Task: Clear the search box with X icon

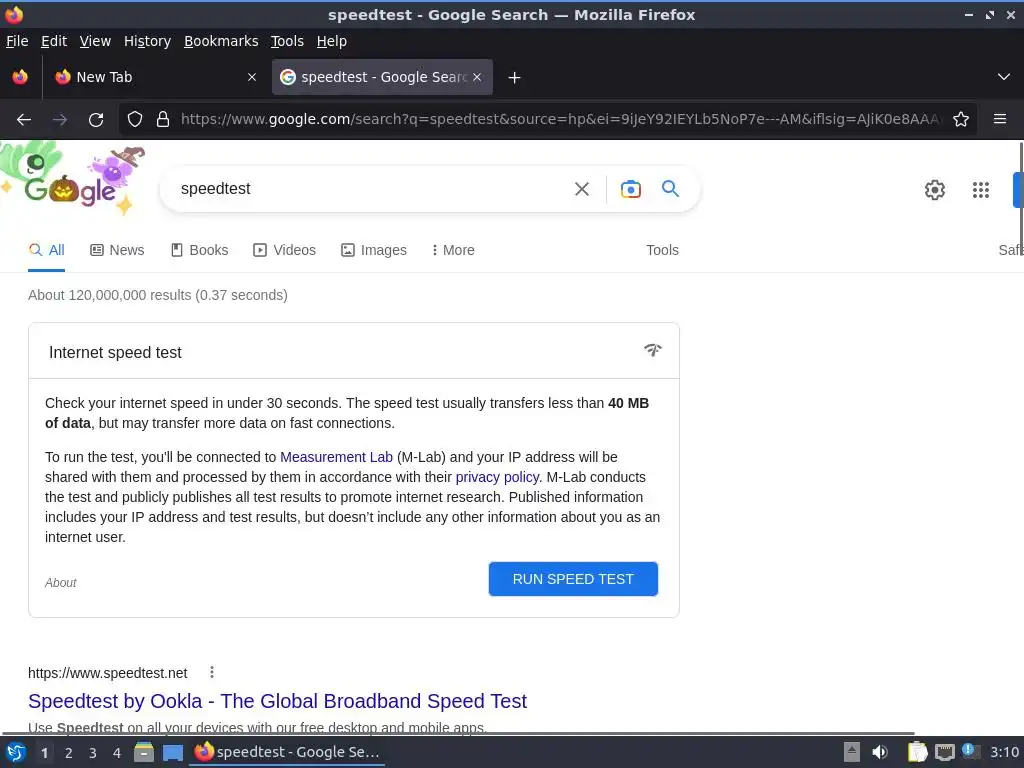Action: (x=582, y=189)
